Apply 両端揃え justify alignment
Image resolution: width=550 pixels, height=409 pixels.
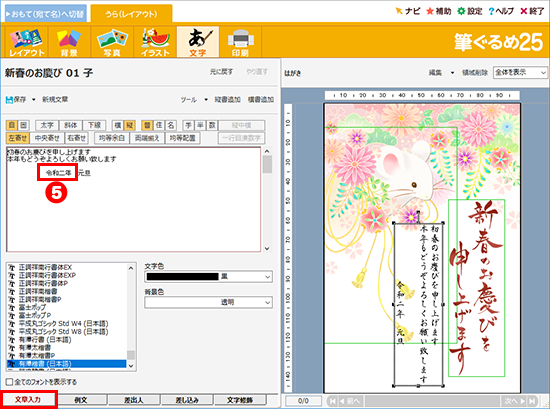[147, 138]
